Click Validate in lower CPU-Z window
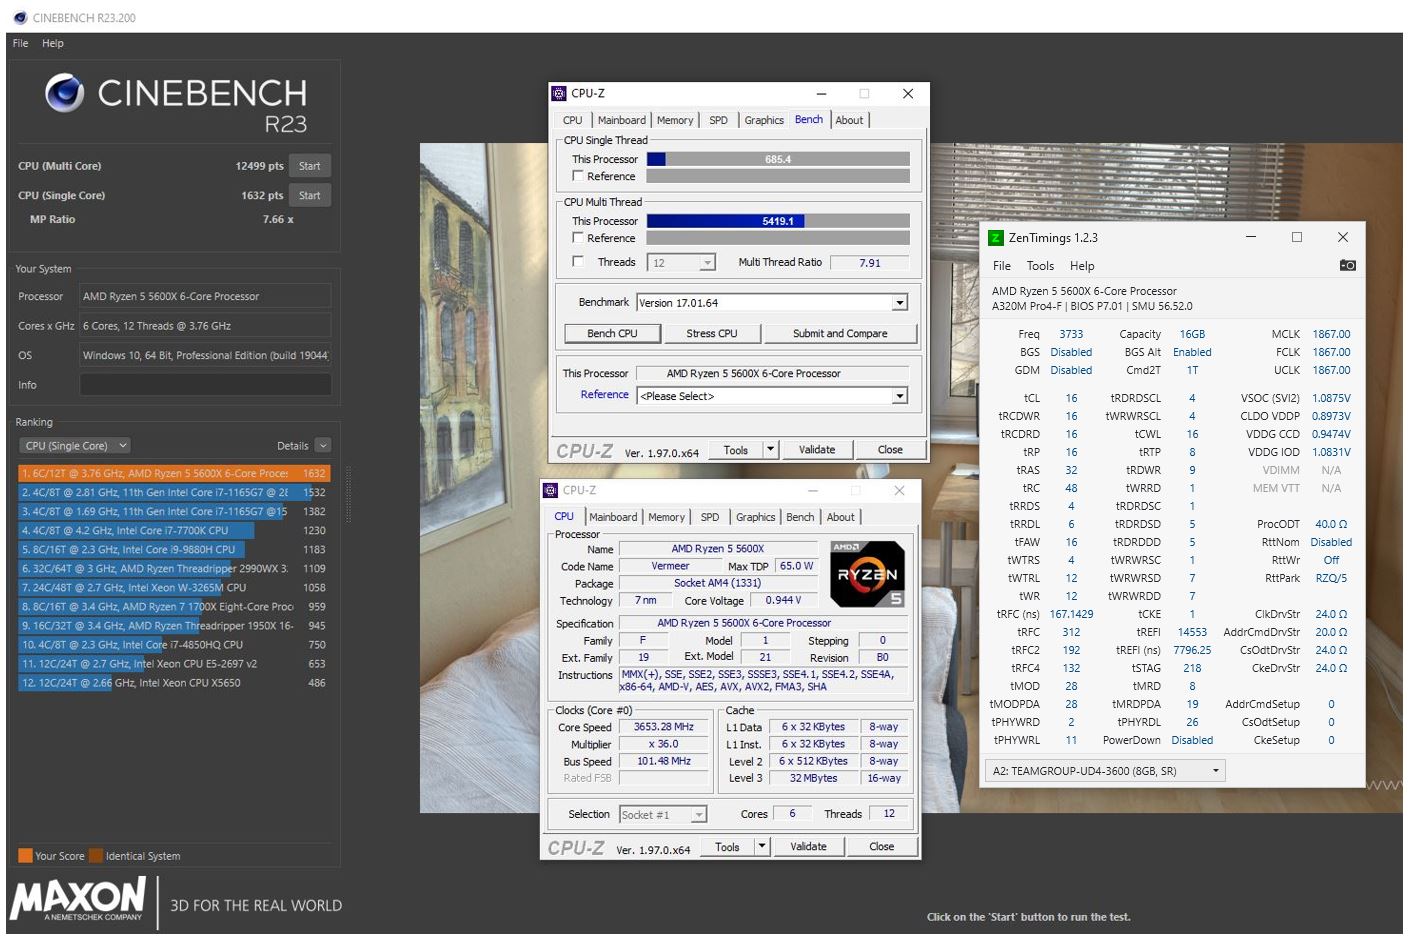This screenshot has width=1411, height=942. coord(808,847)
